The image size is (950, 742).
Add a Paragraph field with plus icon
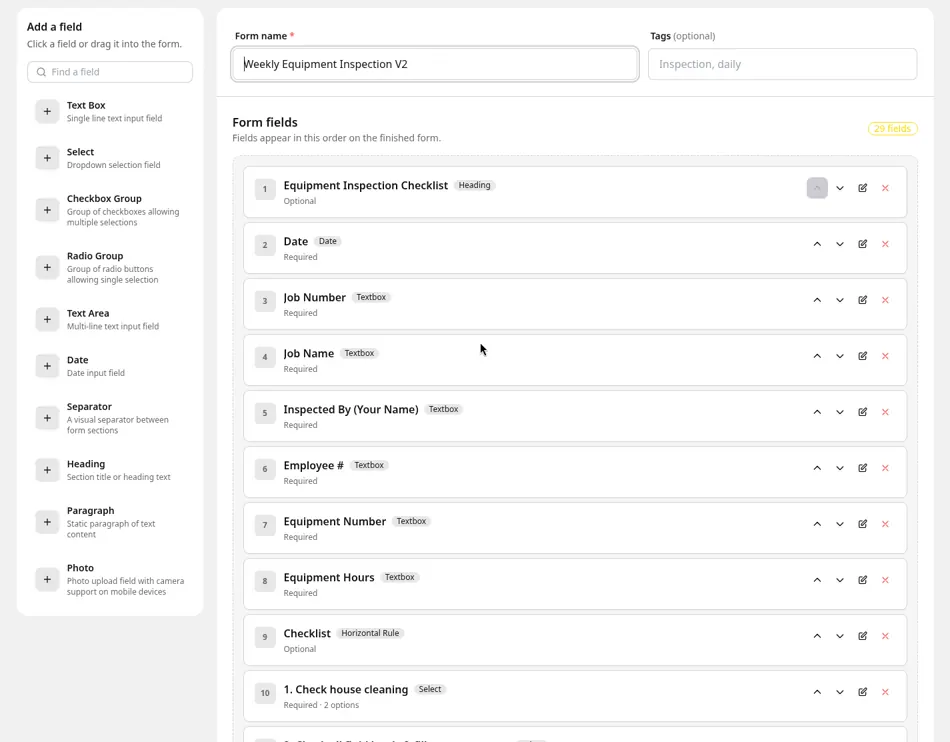pos(47,522)
